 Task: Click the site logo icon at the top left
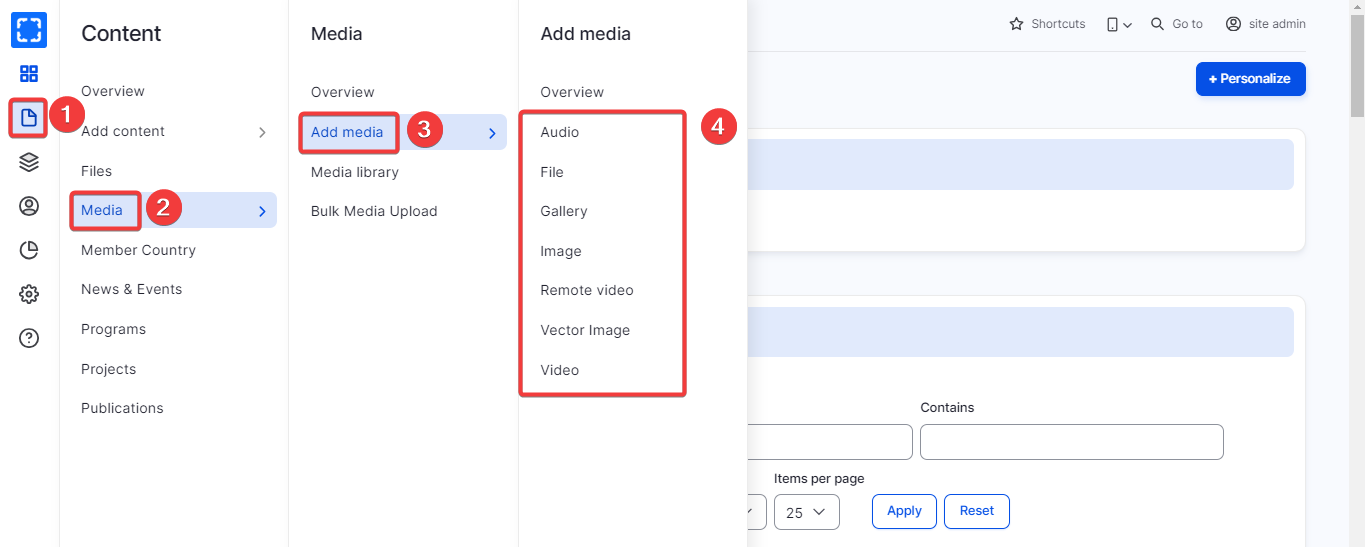pos(29,29)
